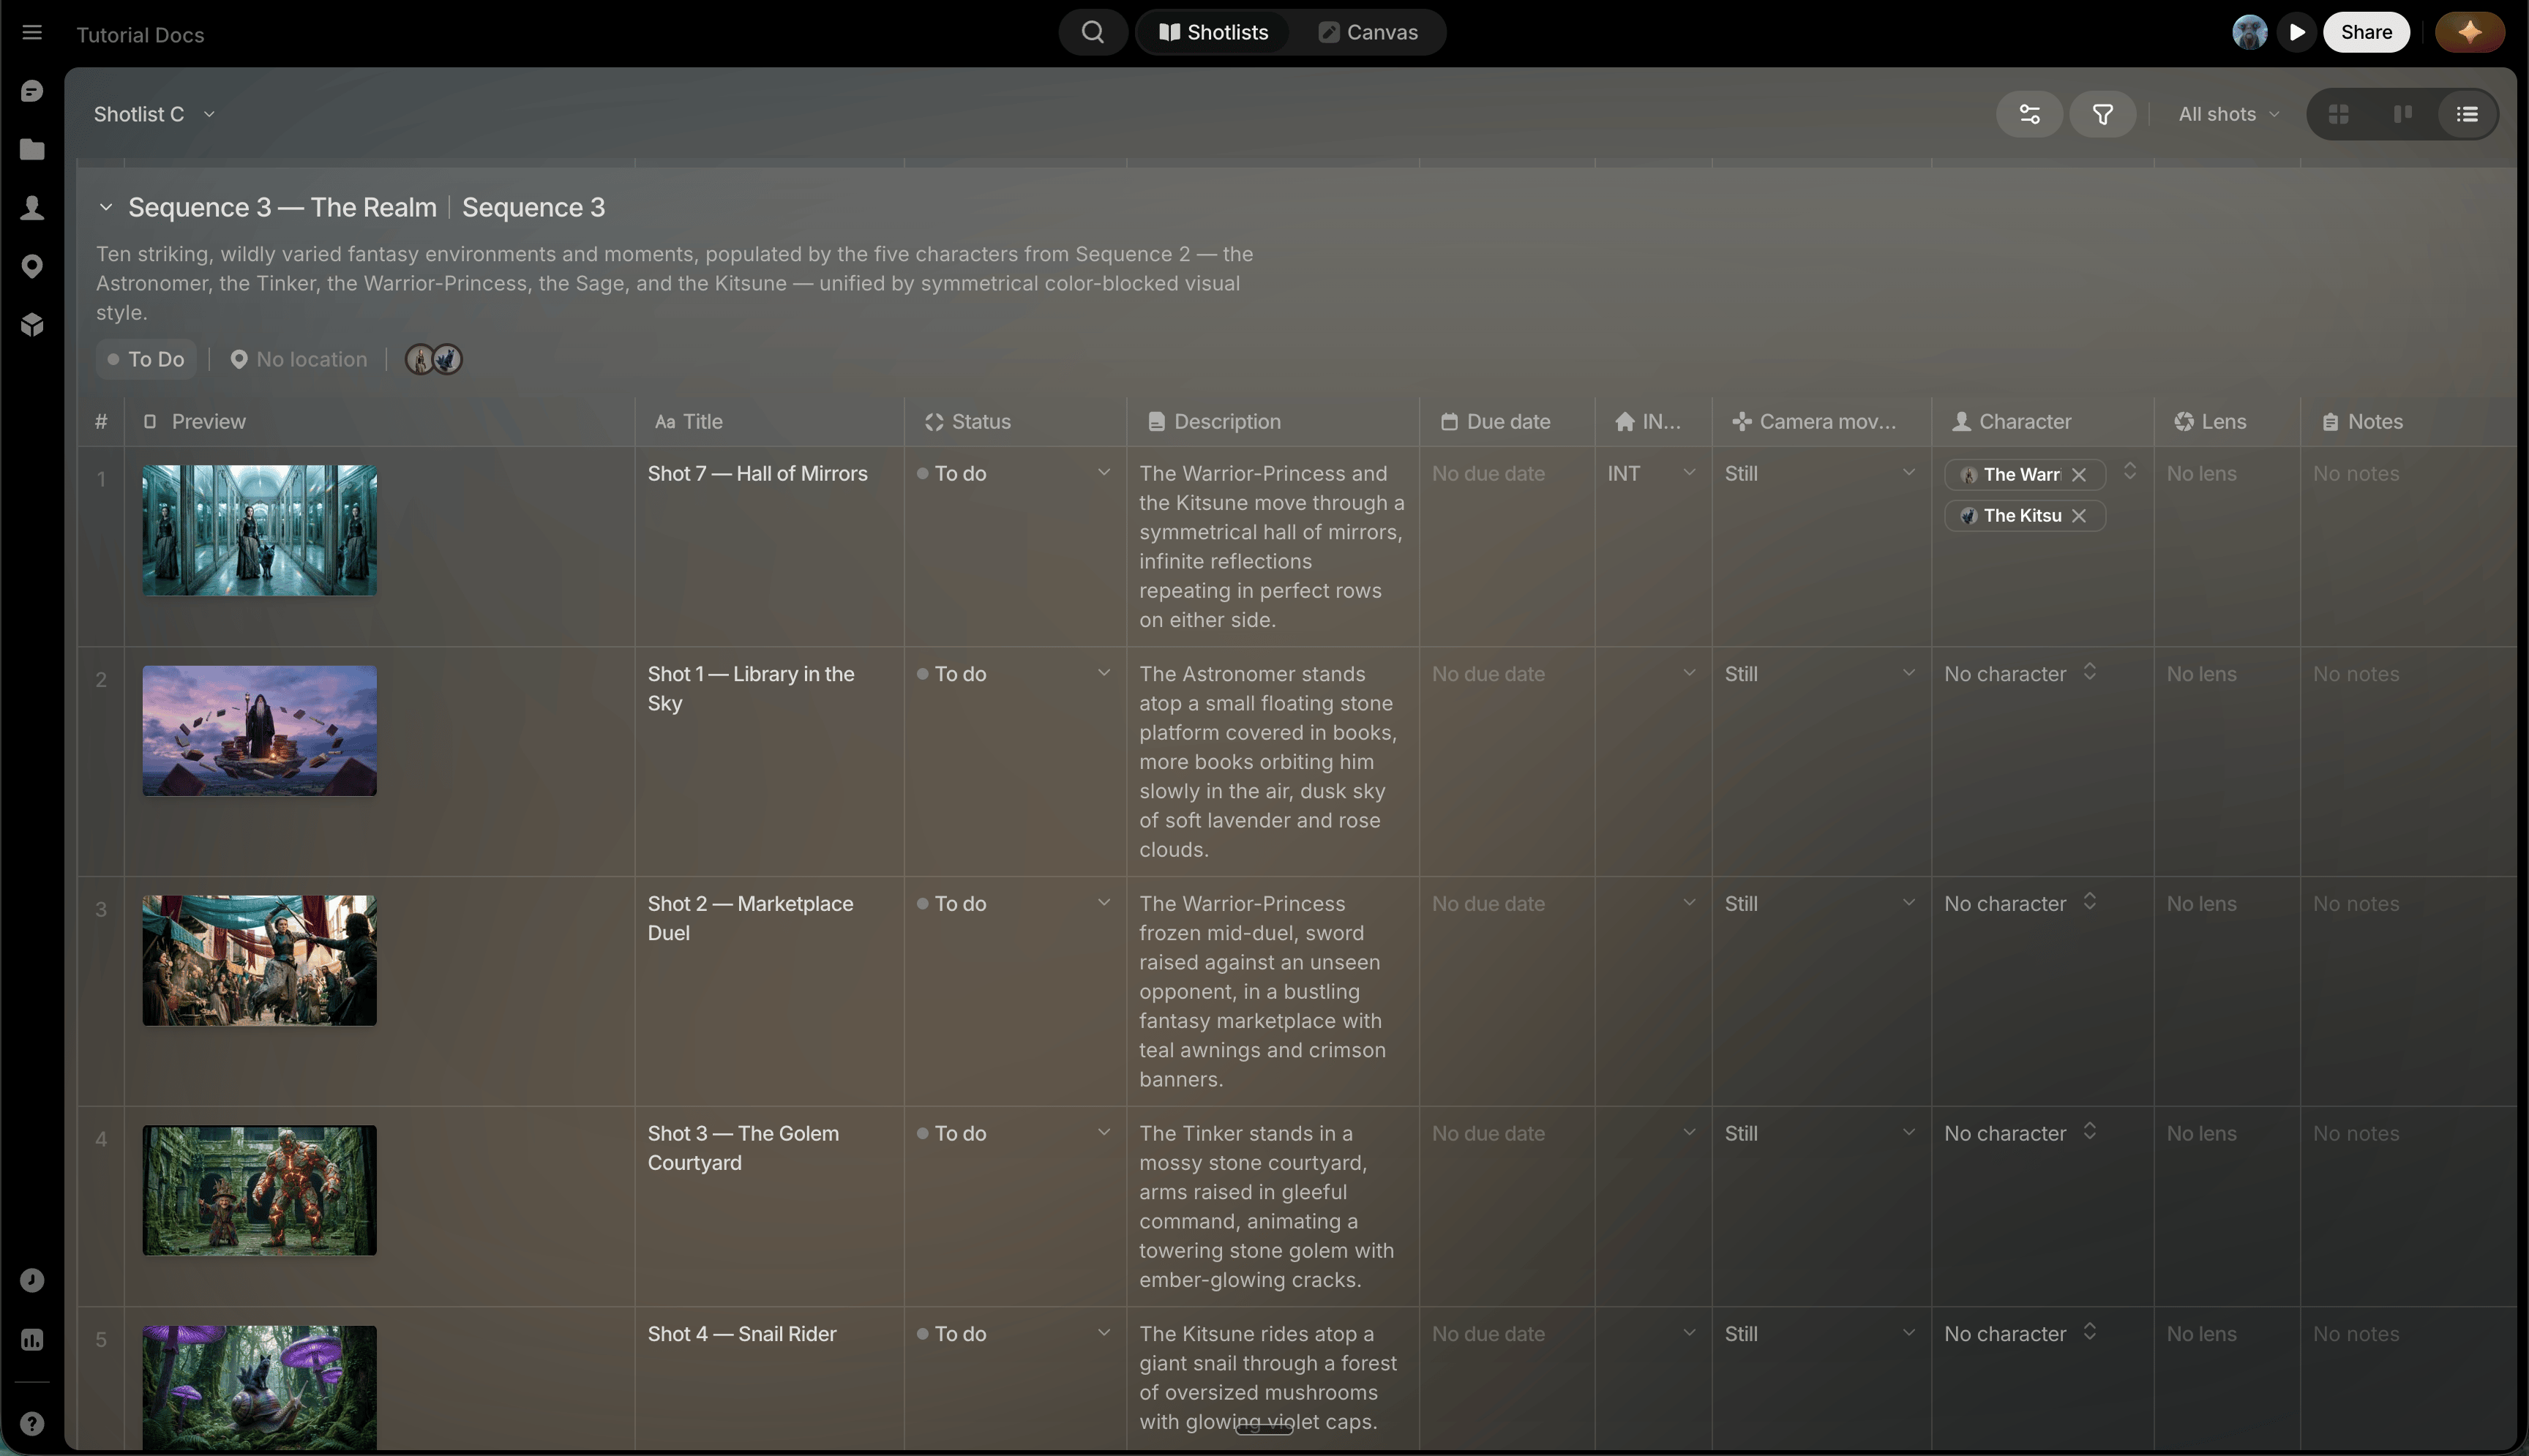
Task: Click the chart panel icon in sidebar
Action: coord(32,1340)
